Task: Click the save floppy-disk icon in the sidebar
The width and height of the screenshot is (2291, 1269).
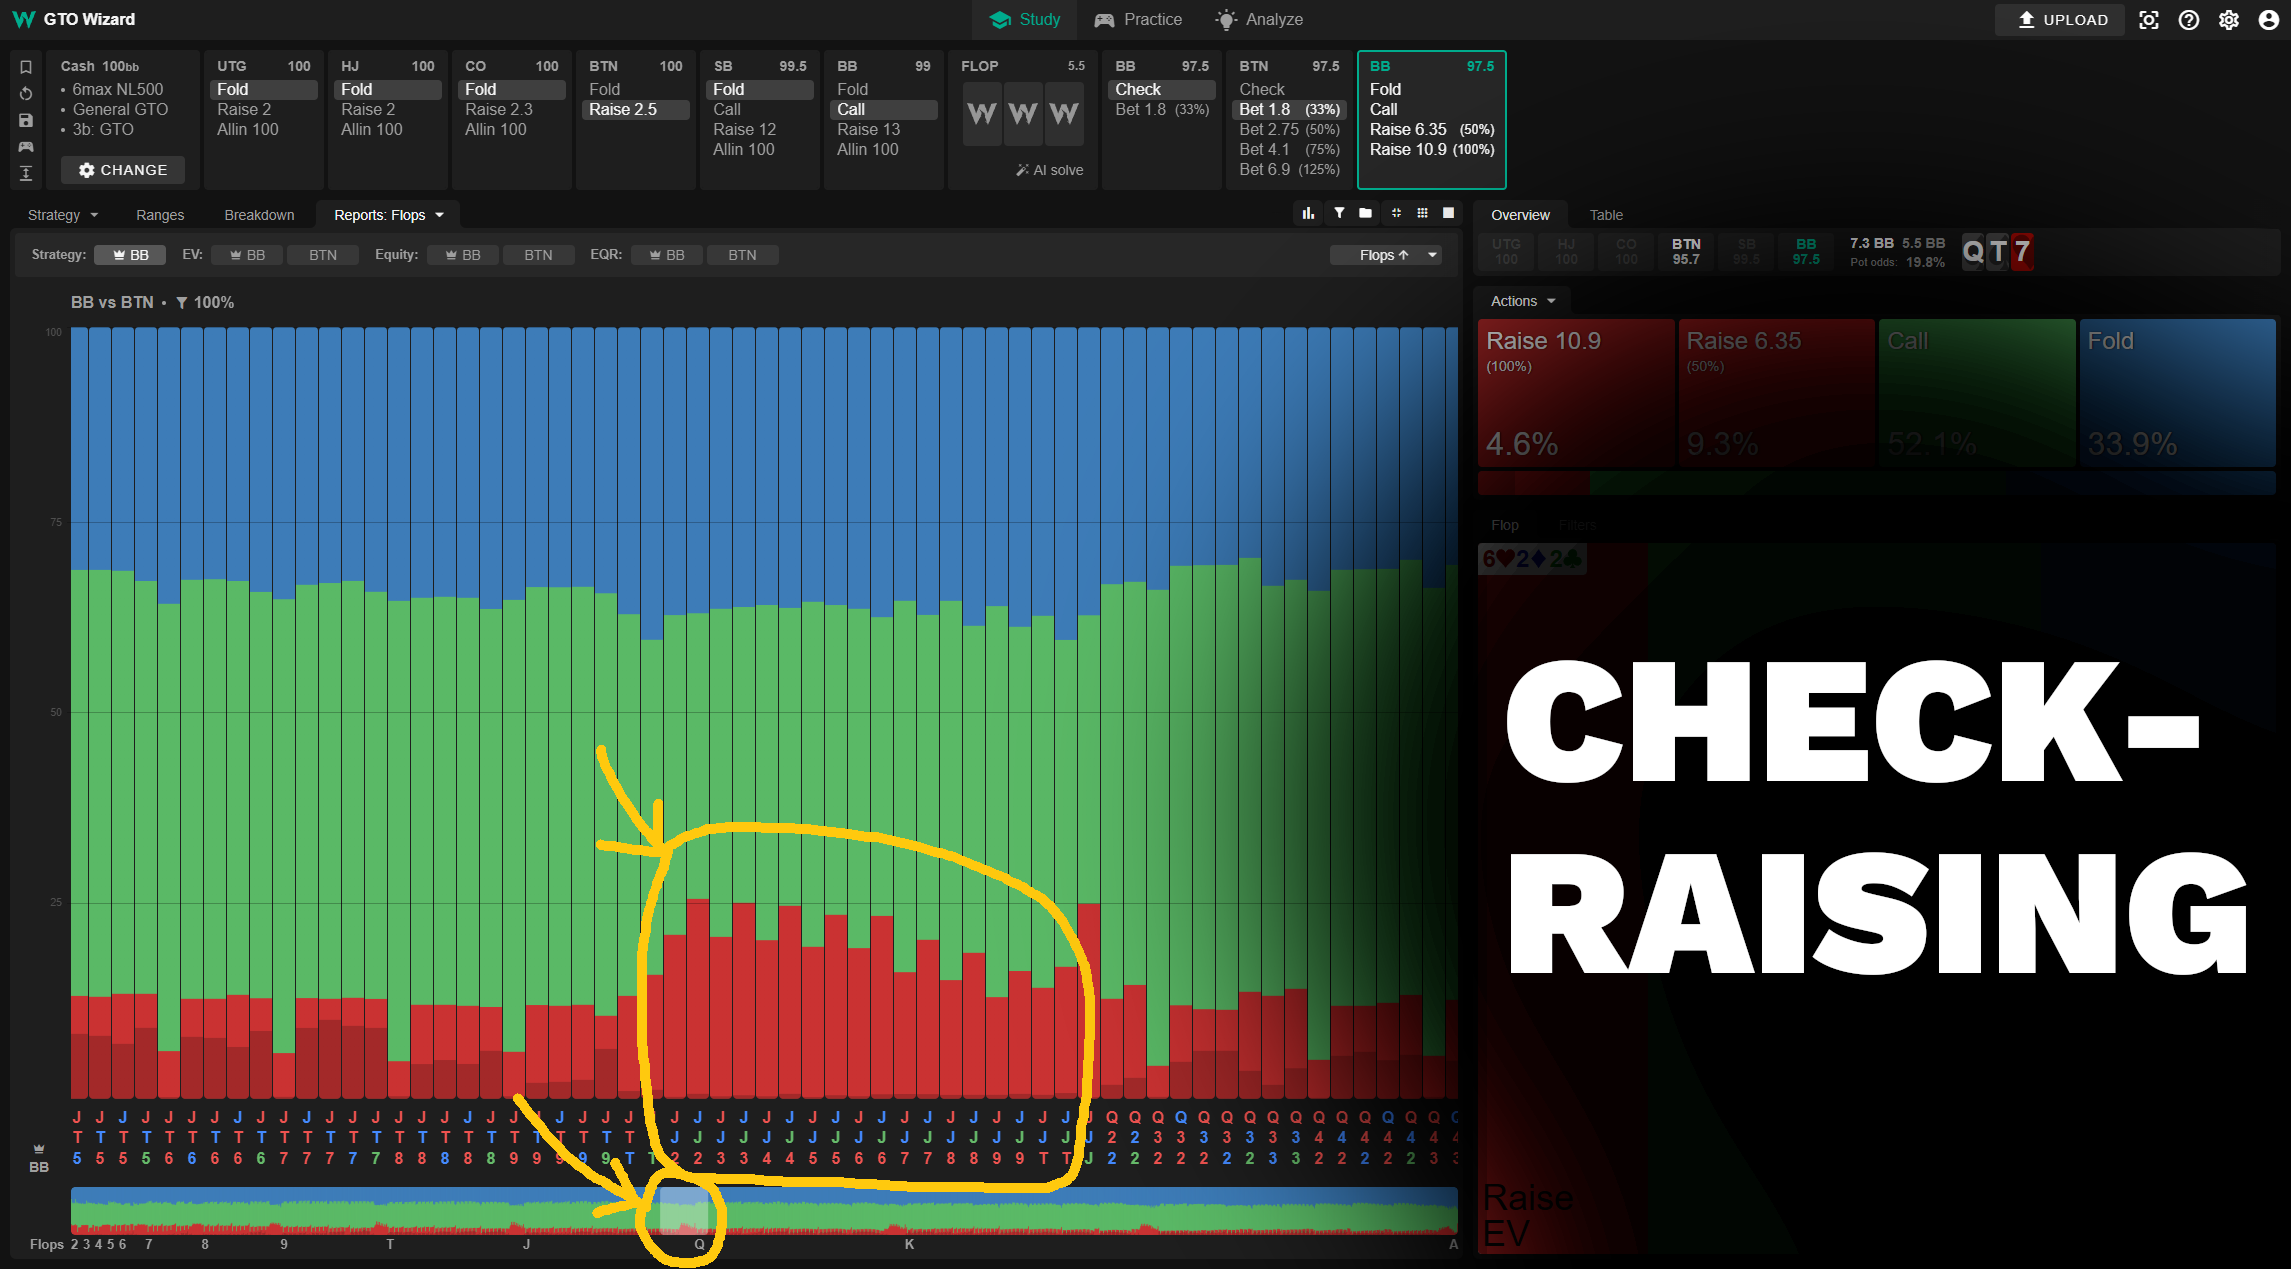Action: 26,120
